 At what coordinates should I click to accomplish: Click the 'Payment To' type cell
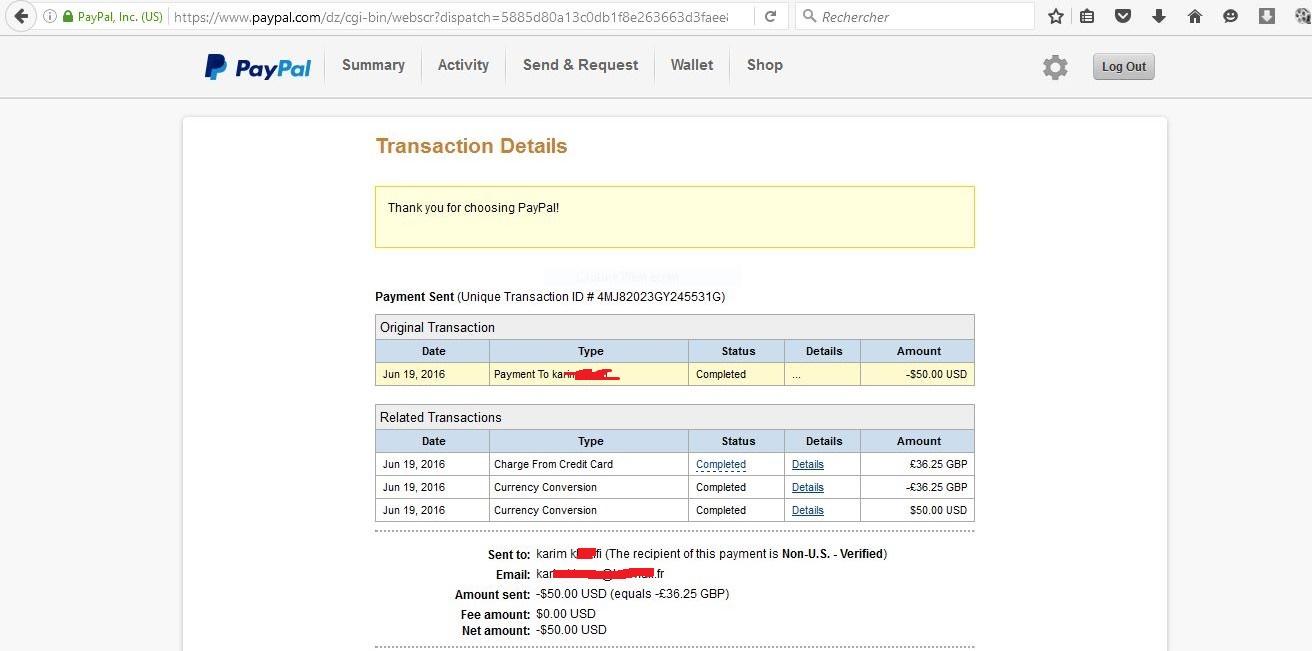588,374
